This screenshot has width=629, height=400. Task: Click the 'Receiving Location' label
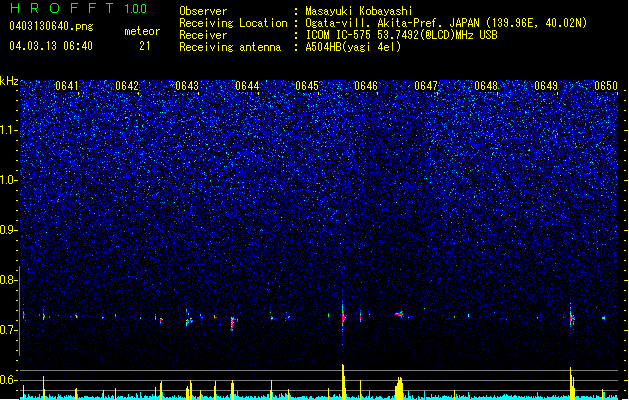click(x=233, y=23)
